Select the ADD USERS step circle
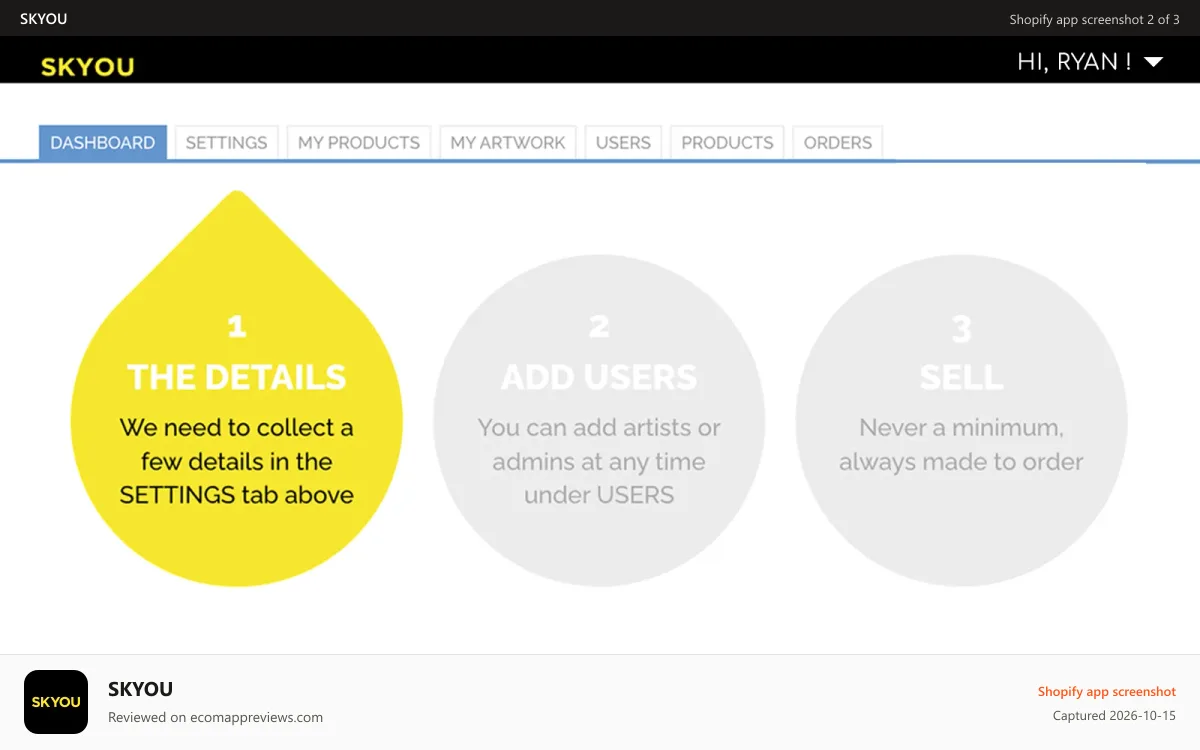Viewport: 1200px width, 750px height. [599, 420]
